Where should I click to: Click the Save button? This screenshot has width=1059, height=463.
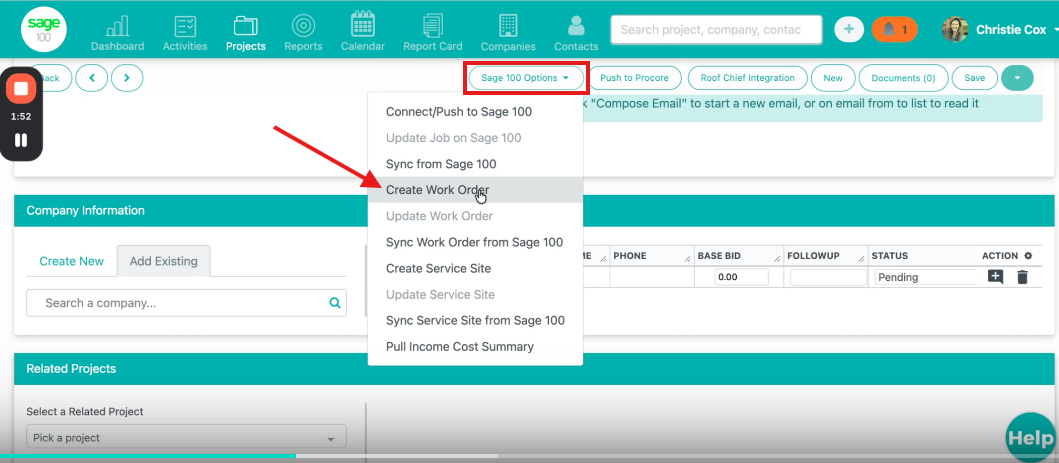(x=975, y=78)
